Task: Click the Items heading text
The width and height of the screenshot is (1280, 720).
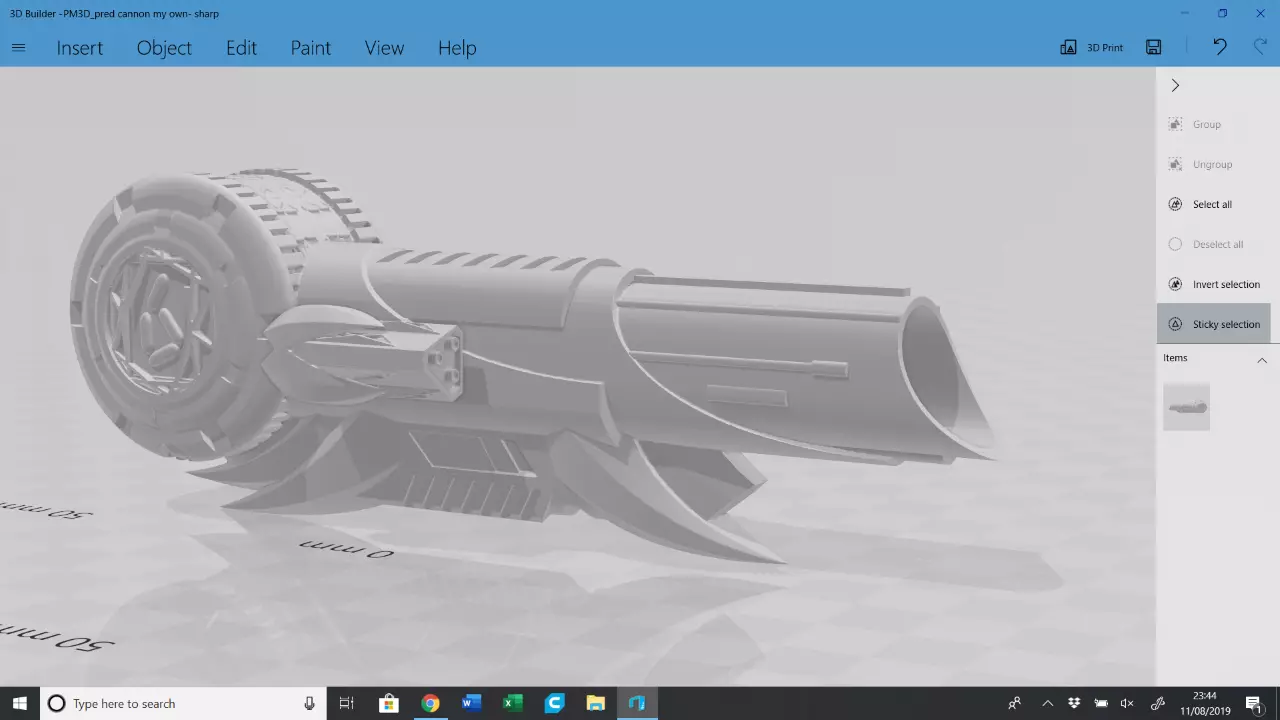Action: point(1175,358)
